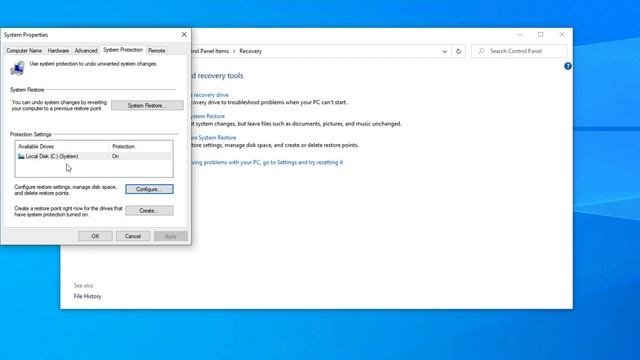Screen dimensions: 640x360
Task: Maximize the Recovery Control Panel window
Action: (x=540, y=35)
